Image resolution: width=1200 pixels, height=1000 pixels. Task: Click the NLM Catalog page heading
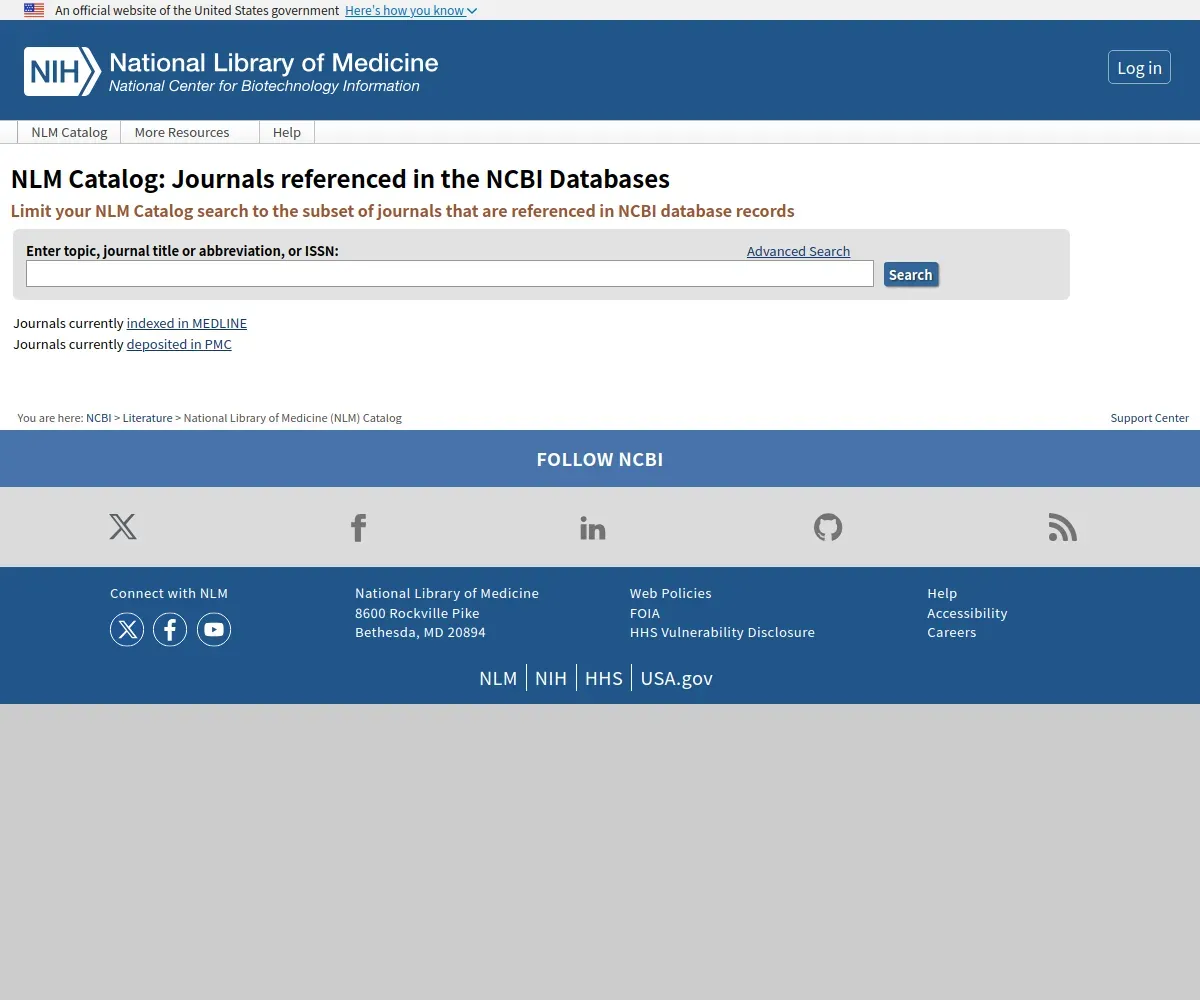(340, 179)
